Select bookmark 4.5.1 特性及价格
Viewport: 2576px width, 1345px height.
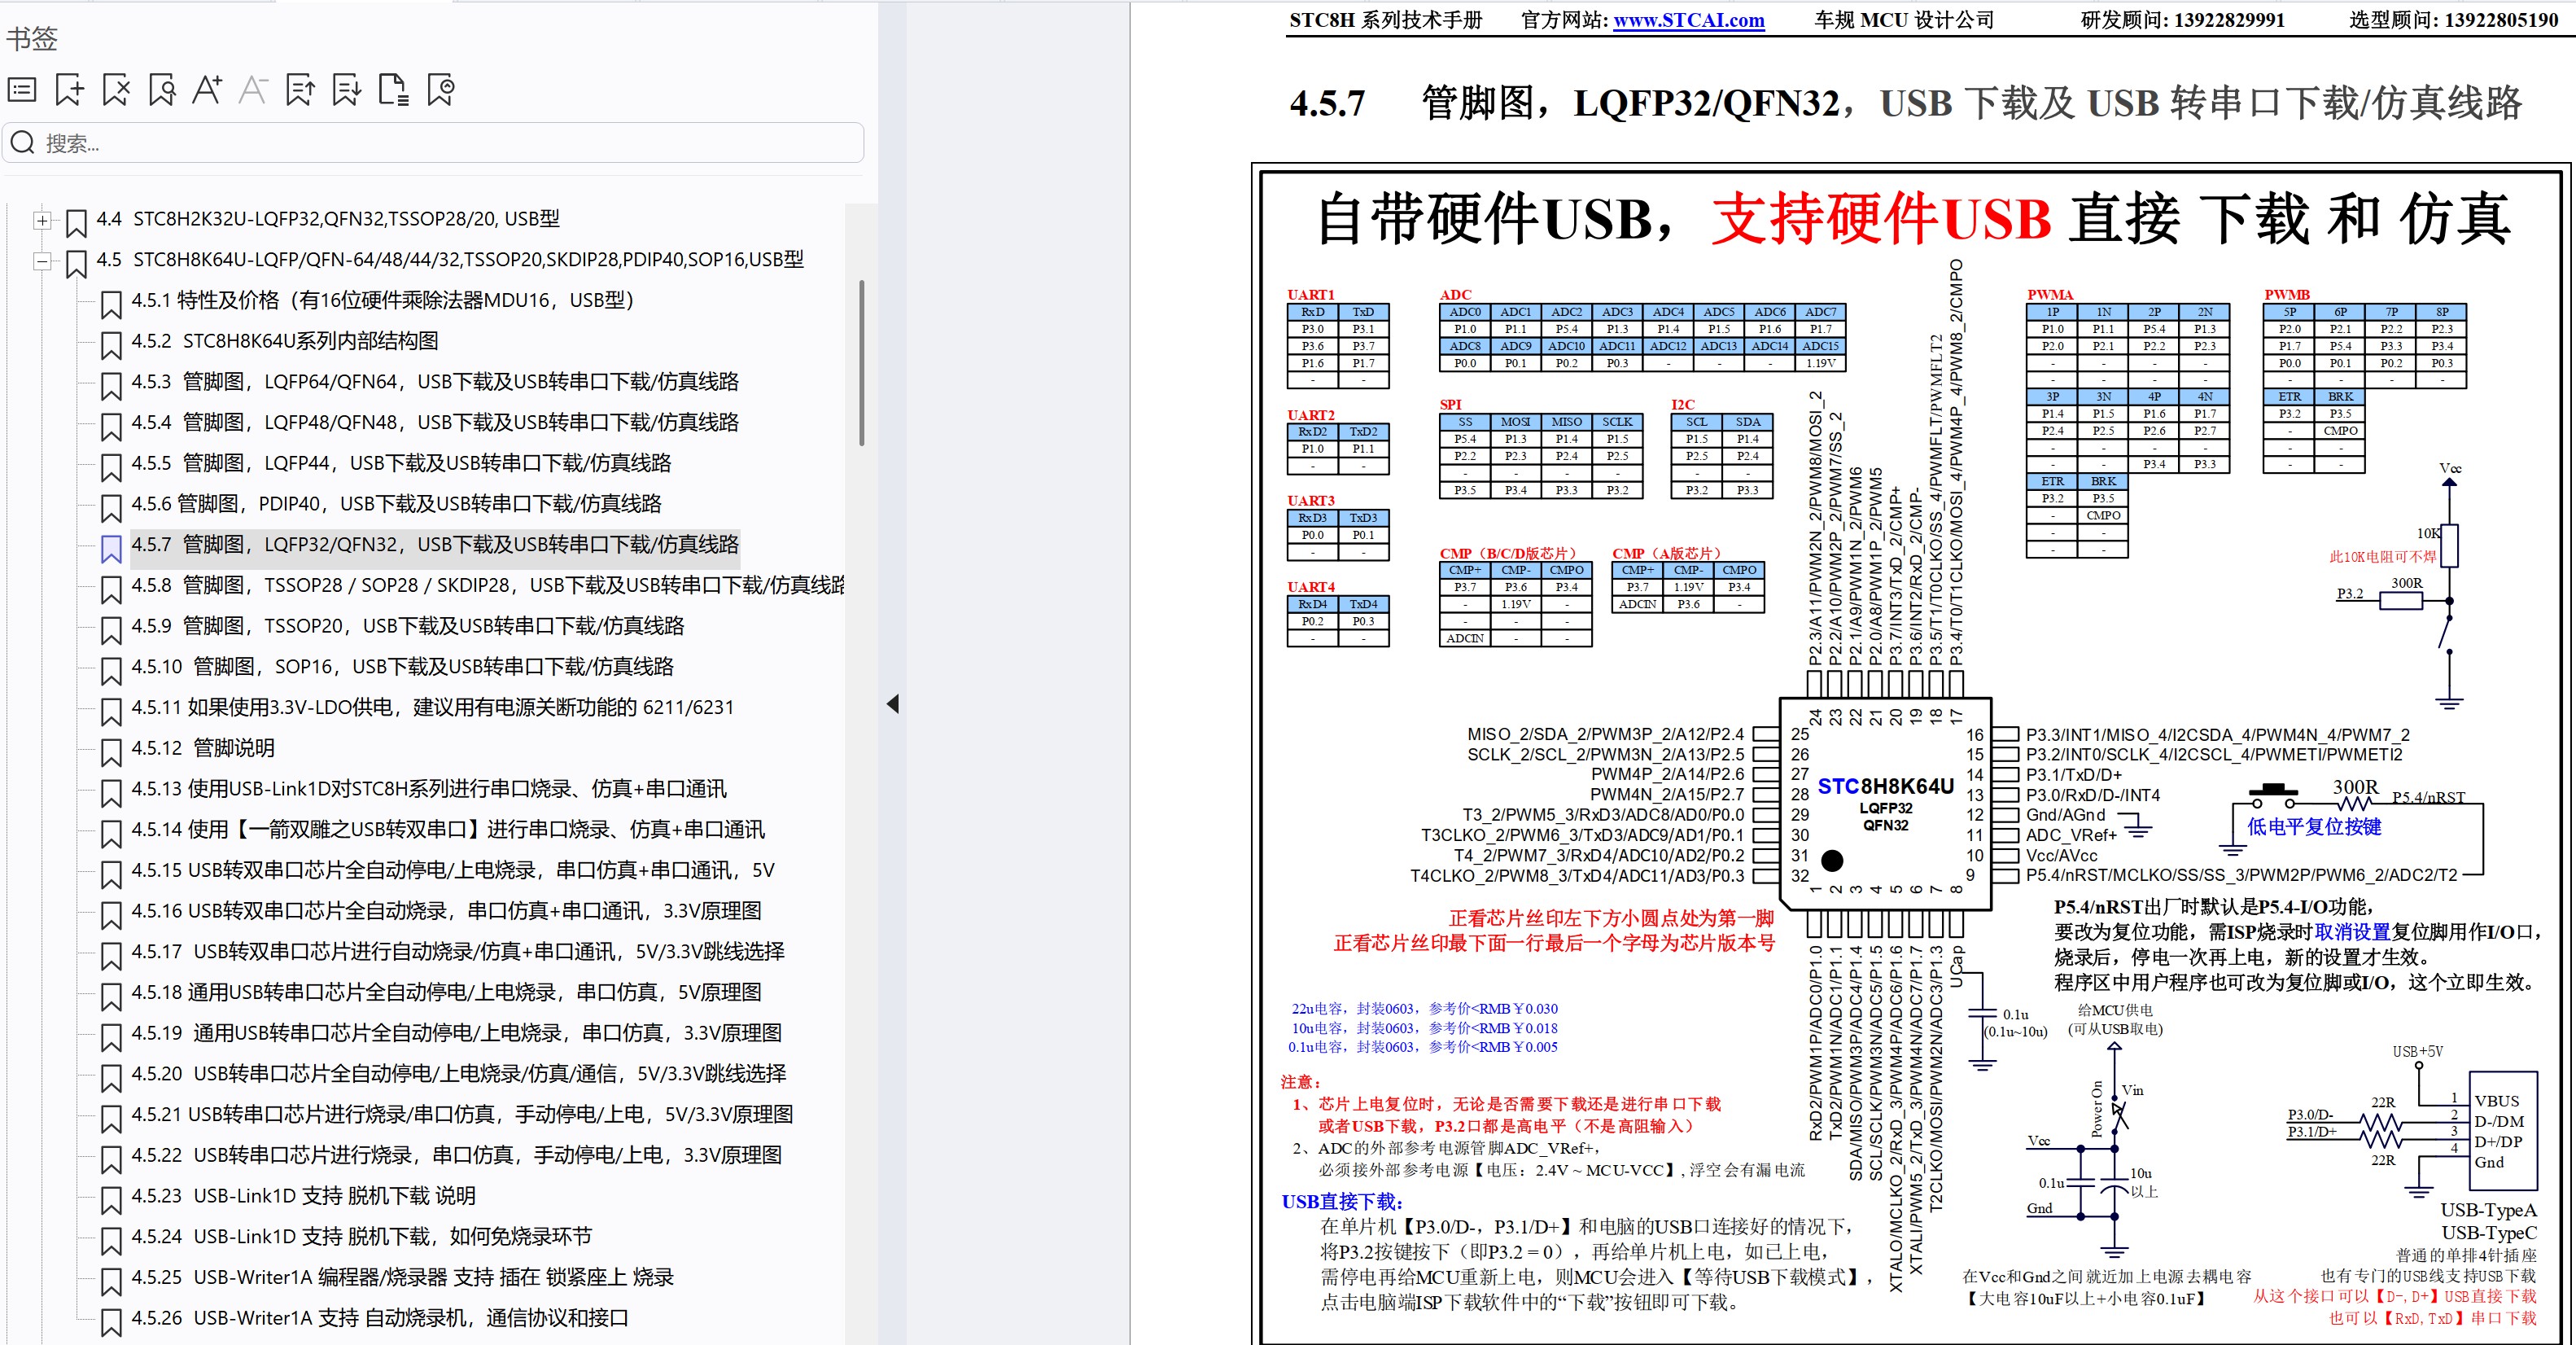[x=380, y=300]
